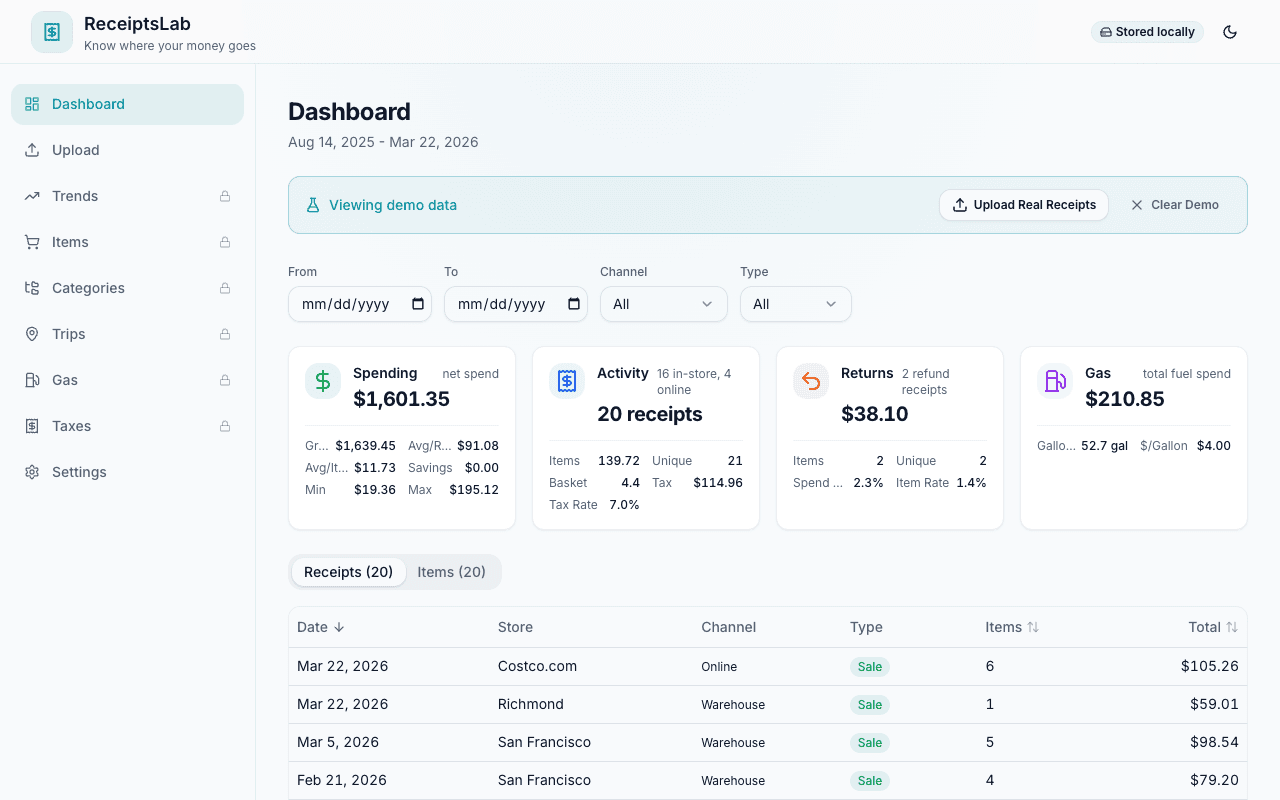Click the Stored locally badge
Screen dimensions: 1280x800
tap(1147, 31)
